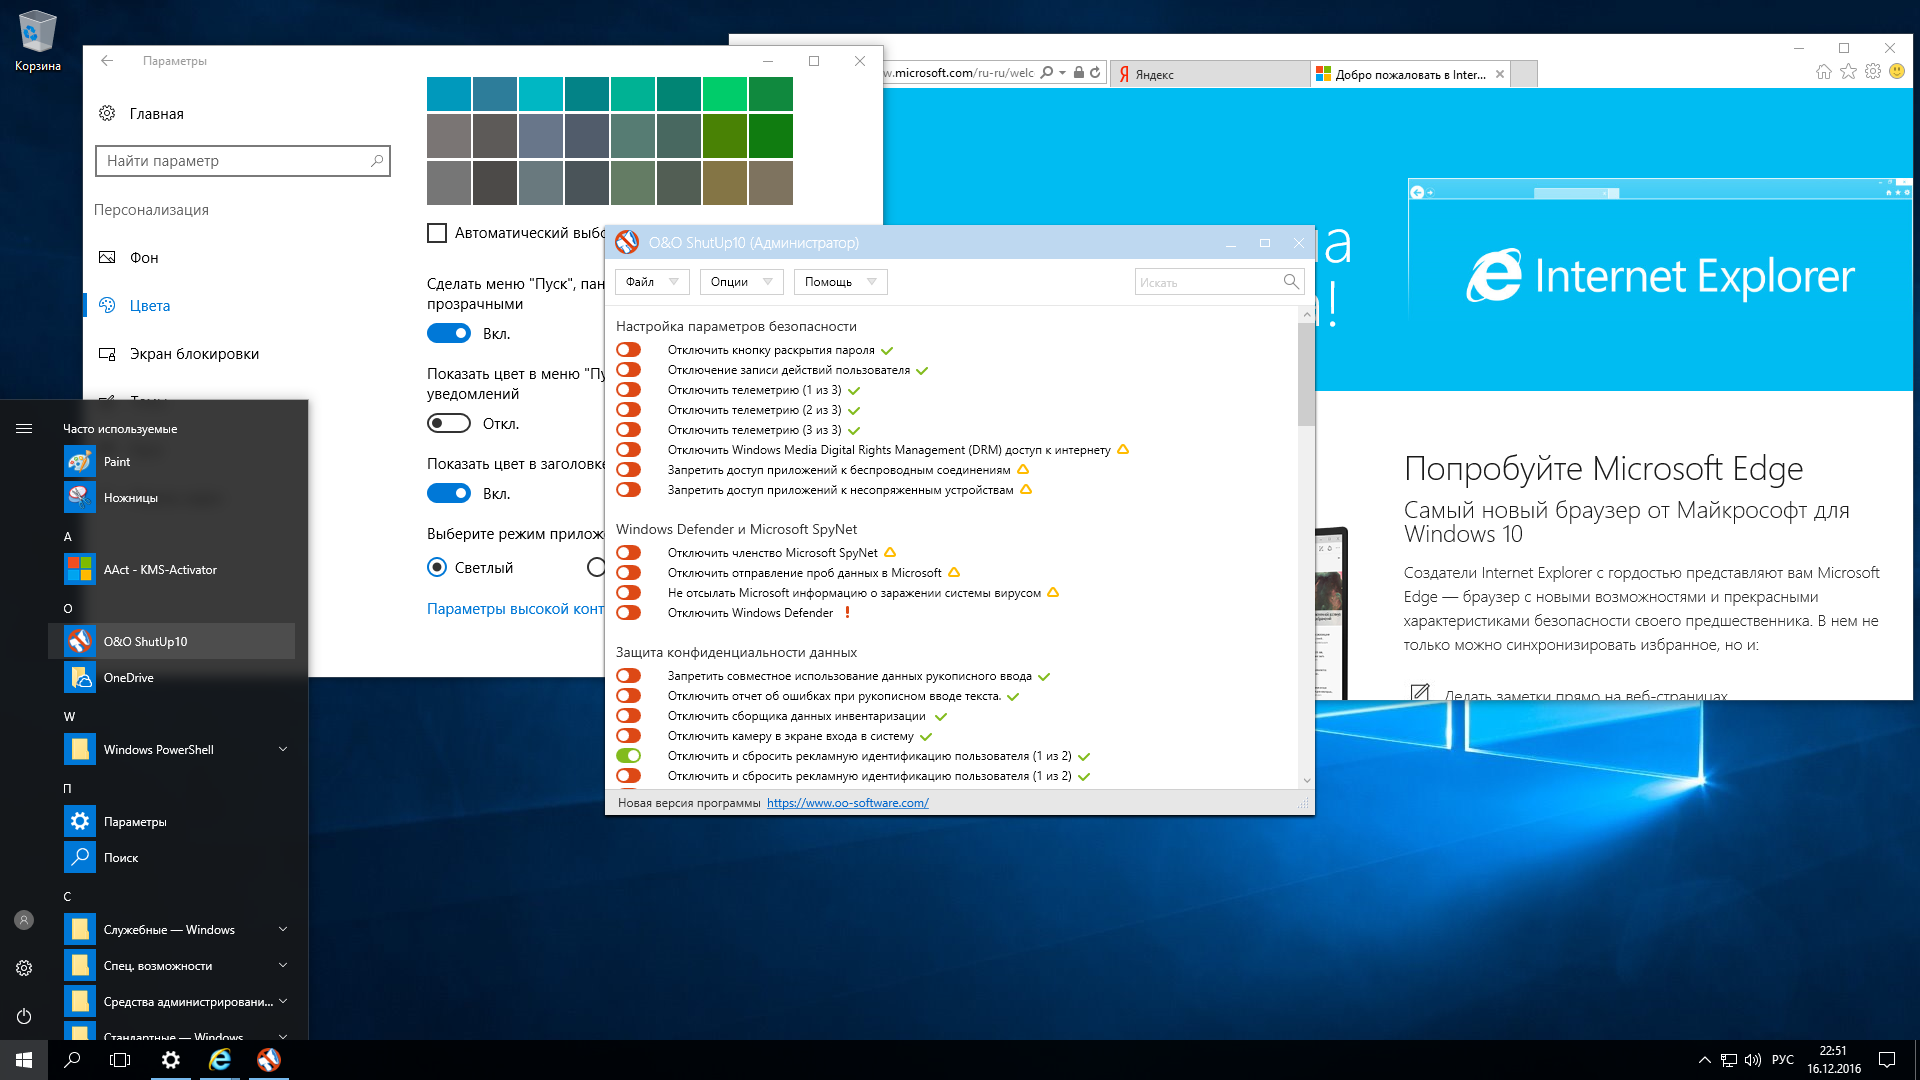Click the back arrow in Settings window
The height and width of the screenshot is (1080, 1920).
(x=107, y=61)
